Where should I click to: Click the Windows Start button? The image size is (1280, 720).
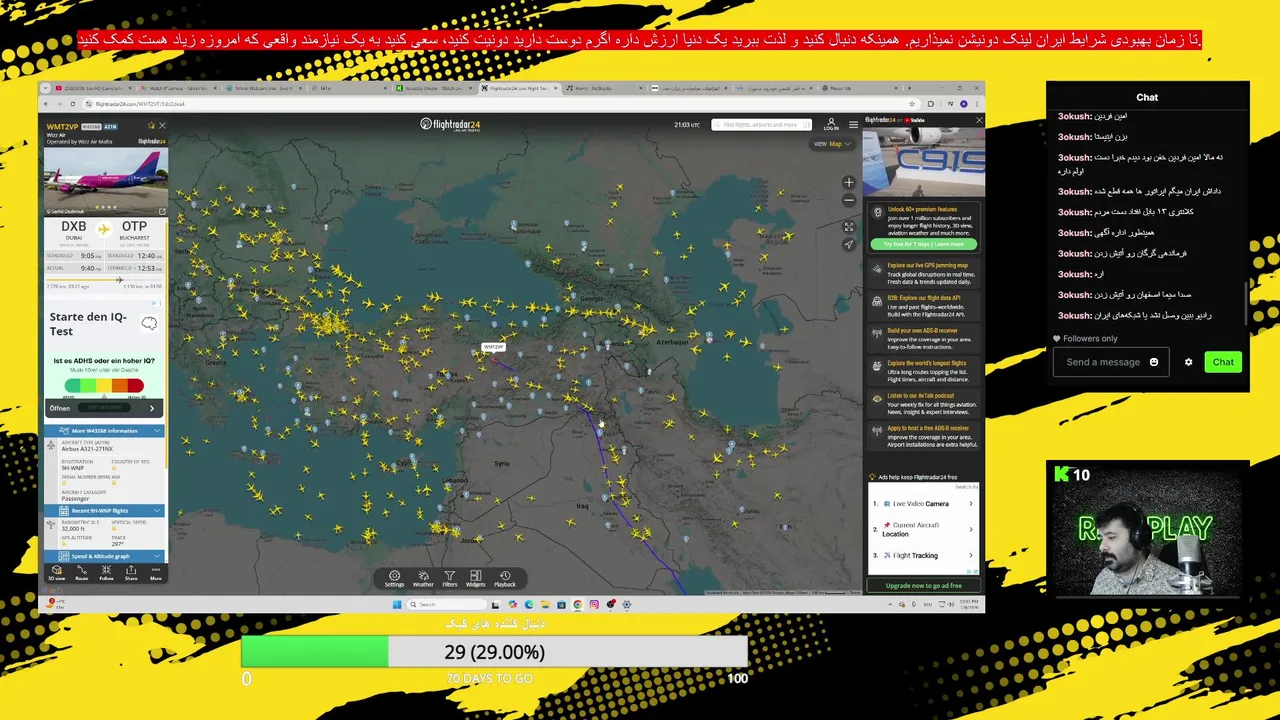[x=397, y=604]
